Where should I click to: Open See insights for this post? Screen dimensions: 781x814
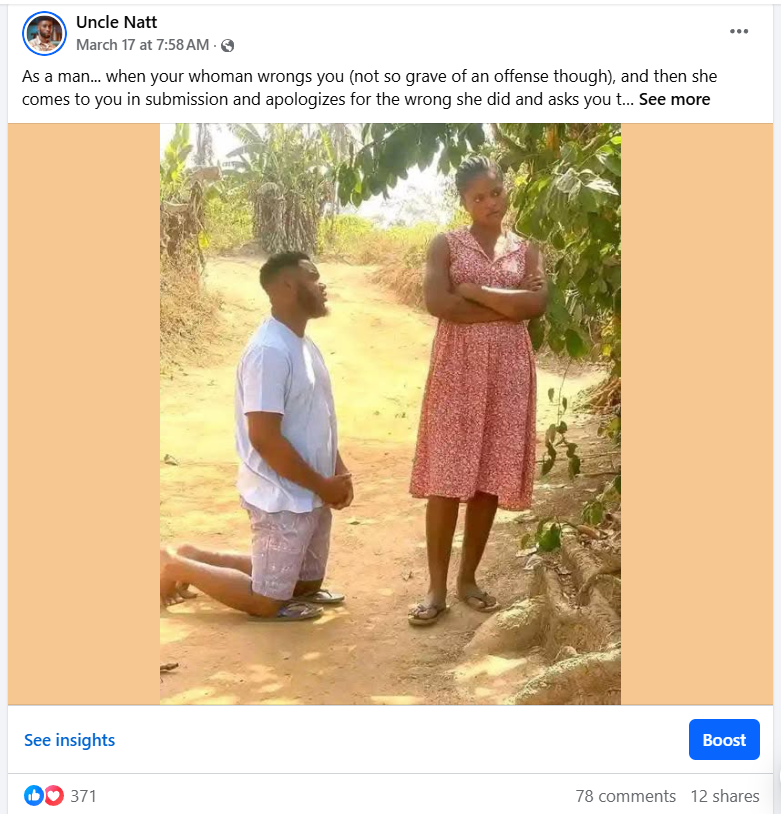pos(70,740)
